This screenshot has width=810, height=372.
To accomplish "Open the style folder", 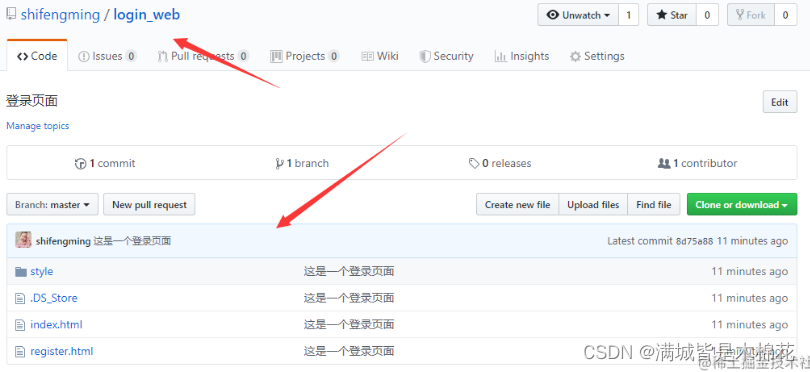I will coord(41,271).
